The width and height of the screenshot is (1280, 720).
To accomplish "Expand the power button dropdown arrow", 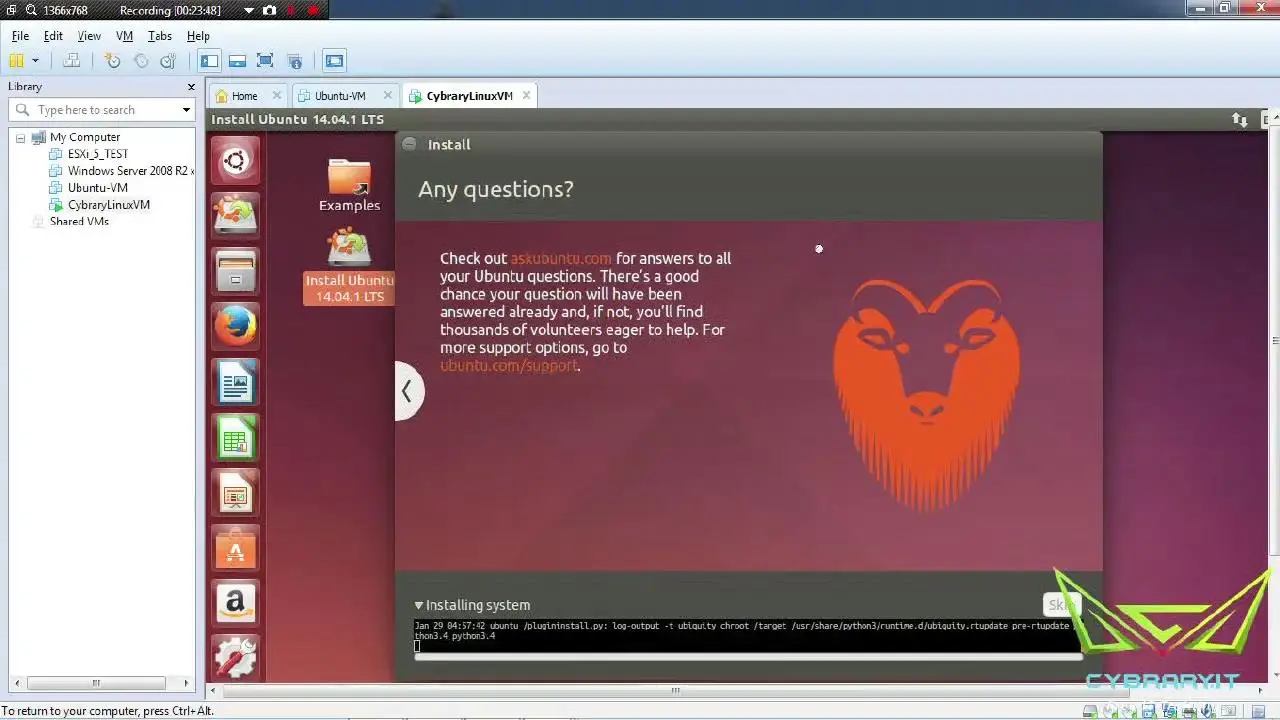I will pyautogui.click(x=35, y=61).
